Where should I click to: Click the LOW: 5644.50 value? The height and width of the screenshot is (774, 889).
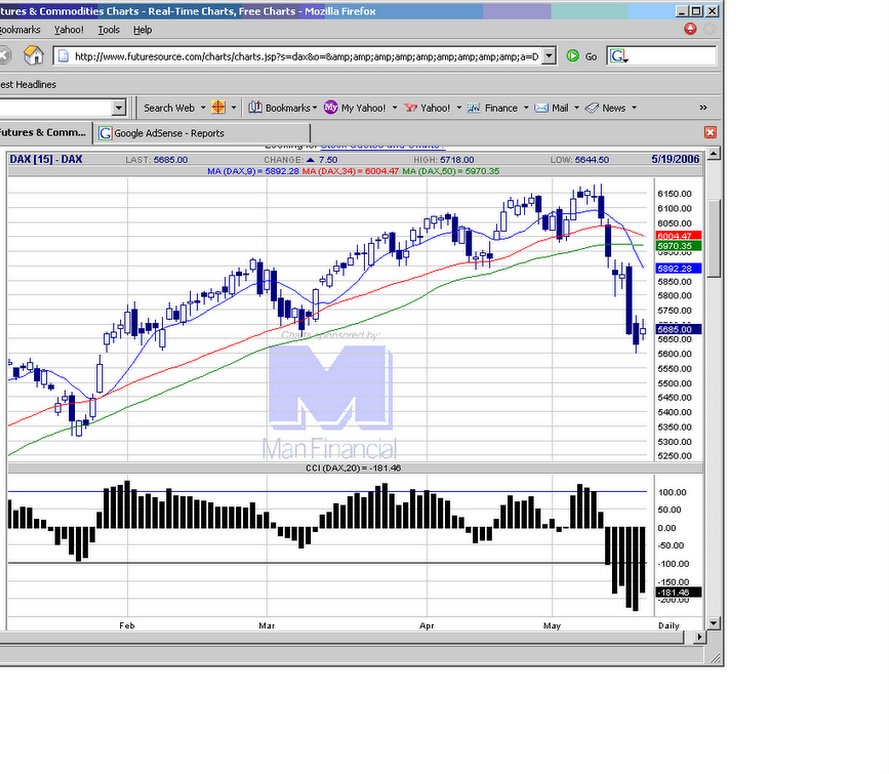pyautogui.click(x=579, y=160)
